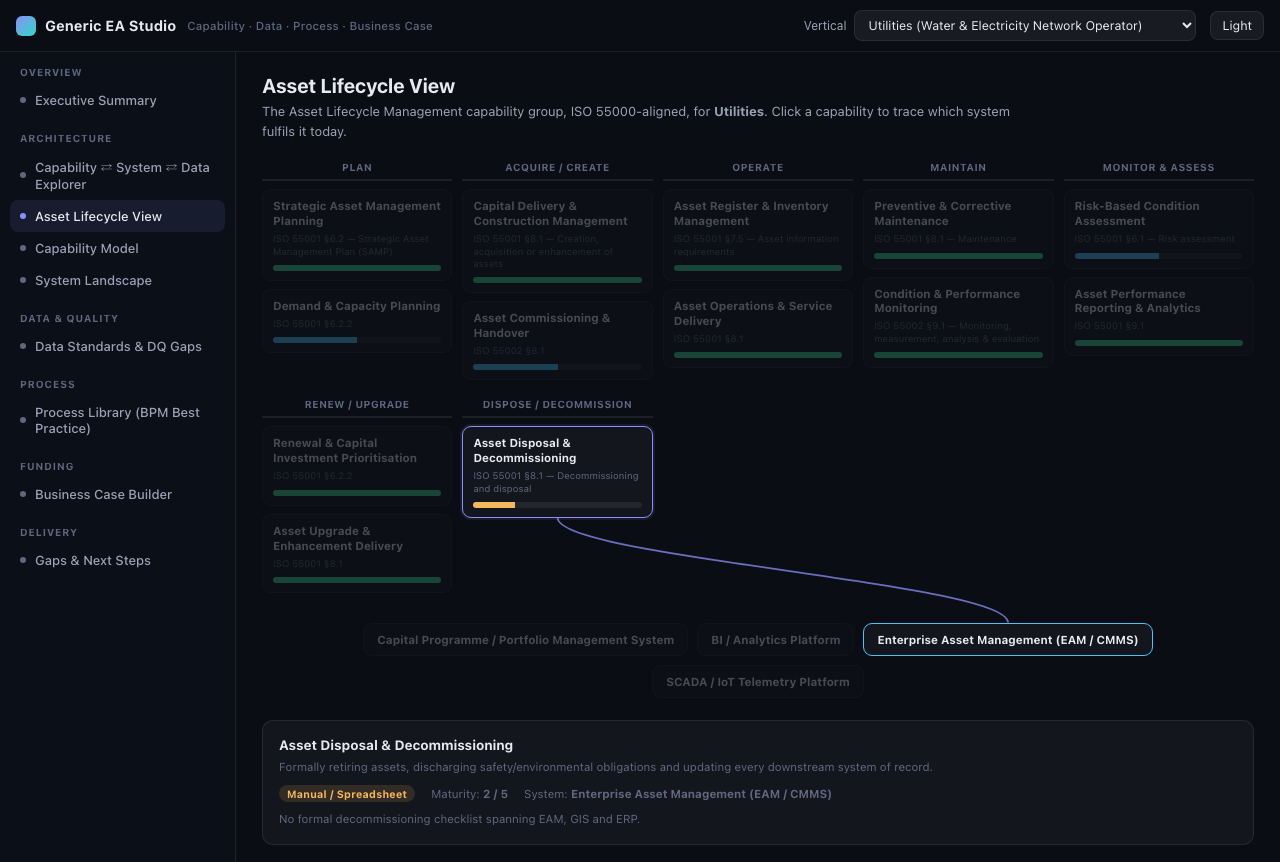
Task: Open Data Standards & DQ Gaps
Action: tap(118, 346)
